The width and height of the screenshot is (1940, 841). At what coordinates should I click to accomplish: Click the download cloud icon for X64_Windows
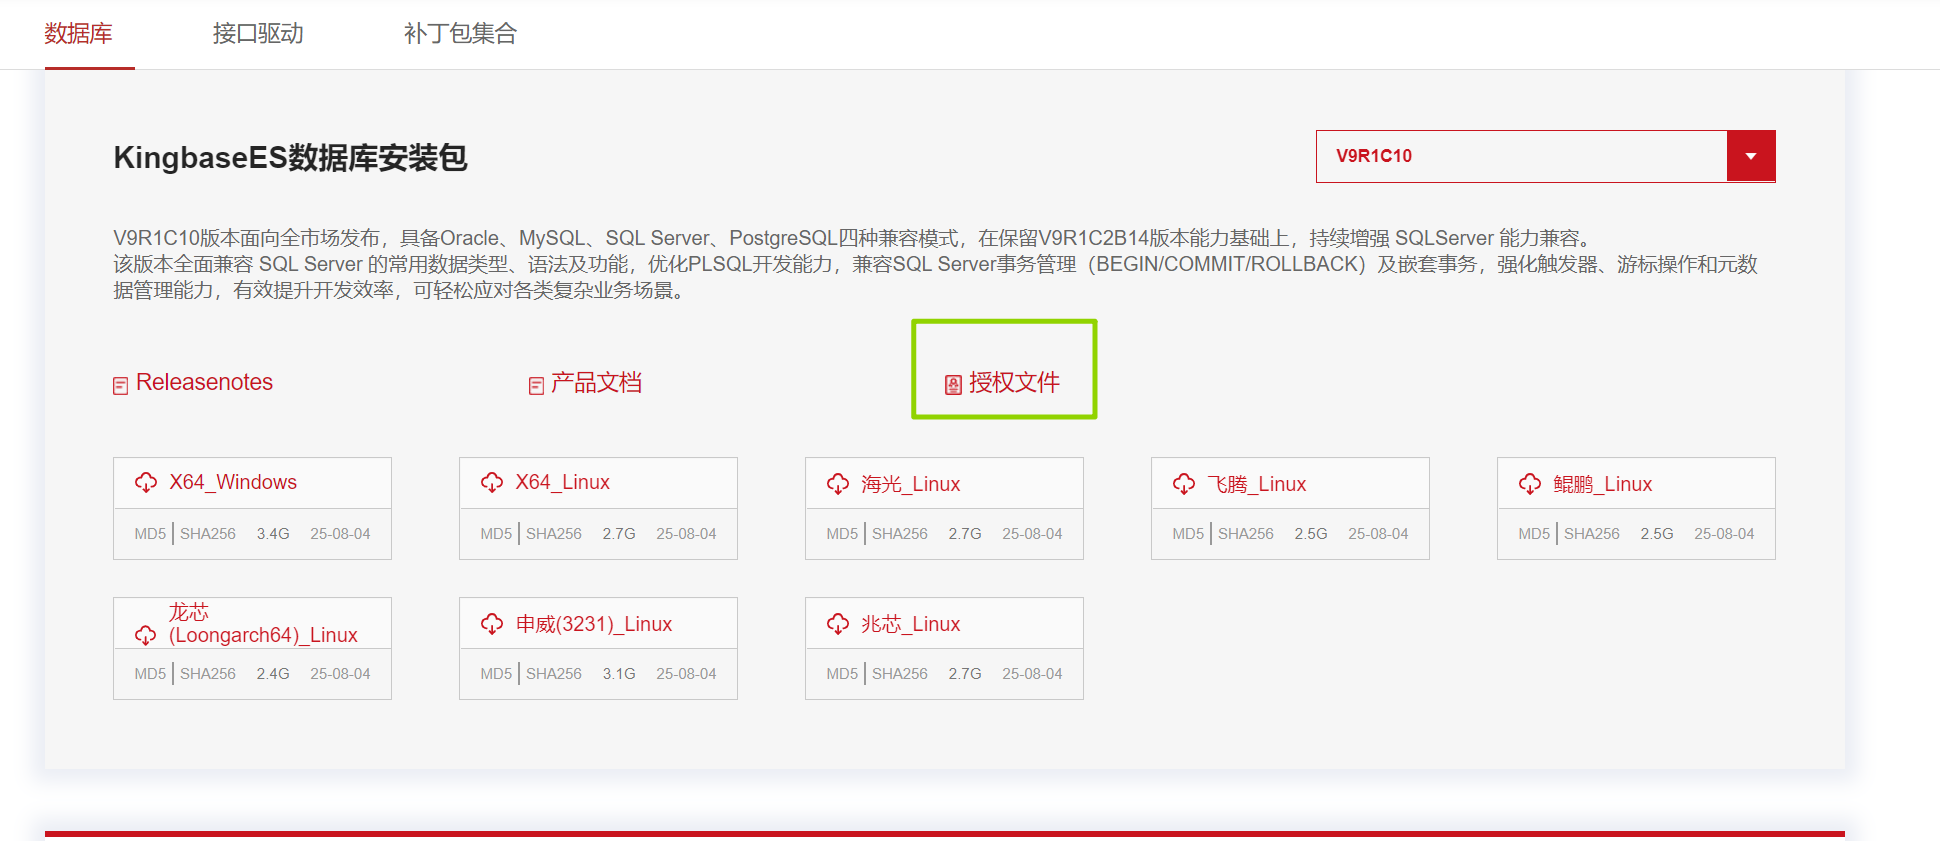click(146, 483)
